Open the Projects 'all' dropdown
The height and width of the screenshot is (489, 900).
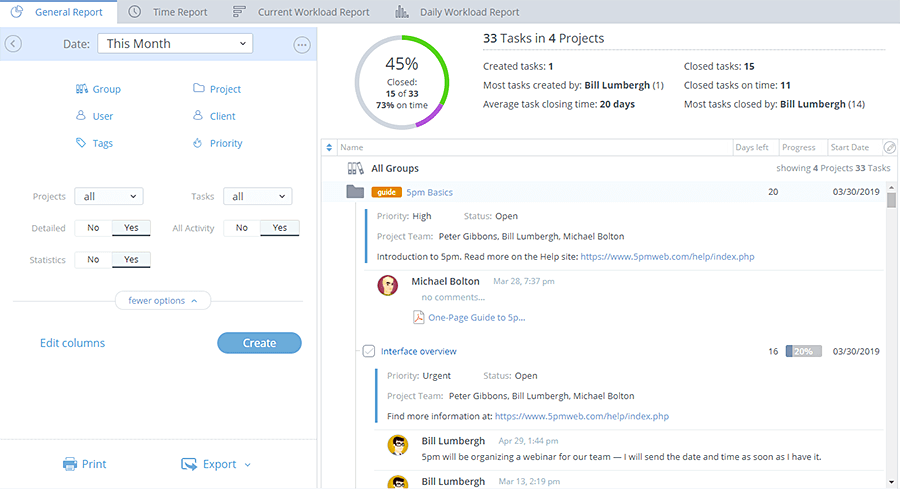(x=109, y=197)
